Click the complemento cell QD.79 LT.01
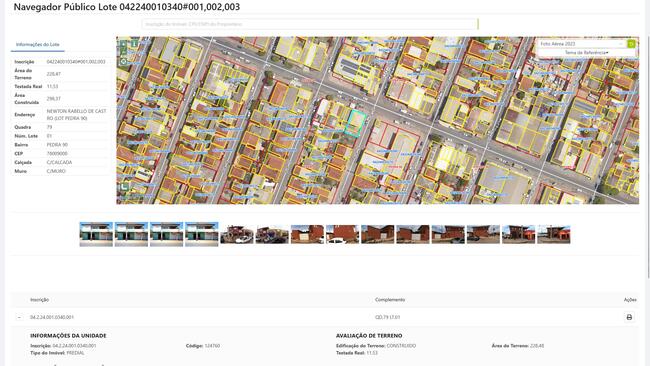Viewport: 650px width, 366px height. tap(388, 317)
